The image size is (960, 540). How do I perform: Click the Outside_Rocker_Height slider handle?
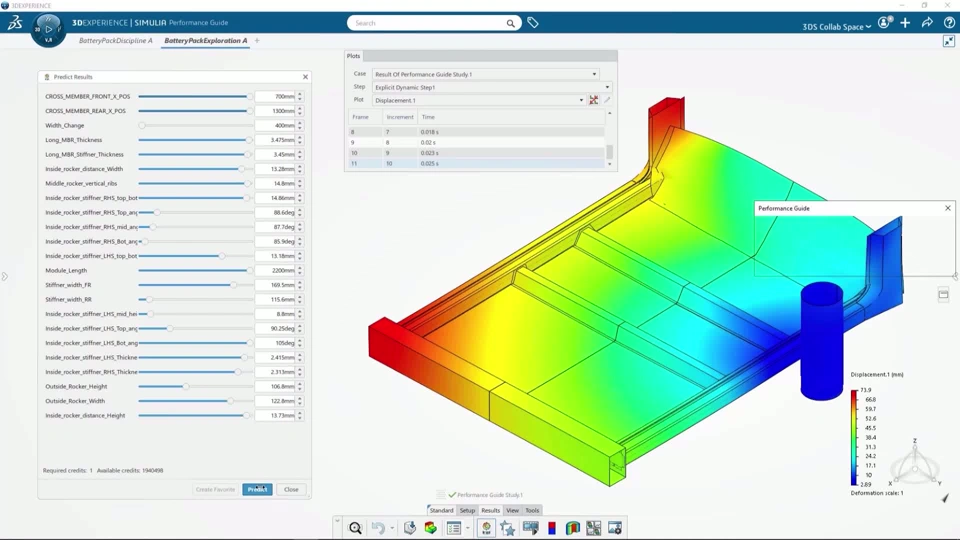(x=186, y=386)
